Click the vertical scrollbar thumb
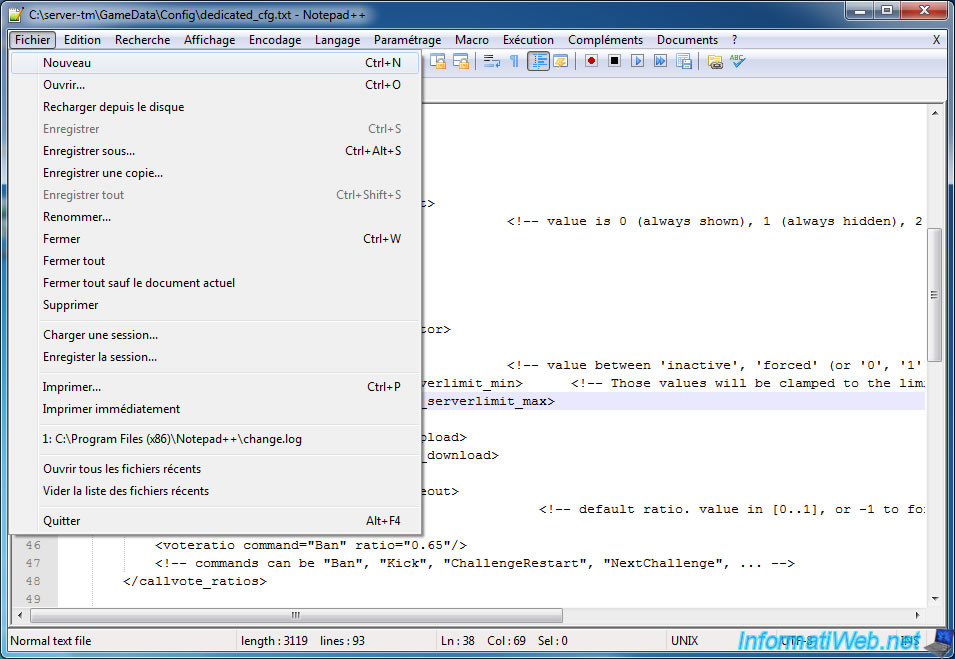955x659 pixels. point(934,295)
